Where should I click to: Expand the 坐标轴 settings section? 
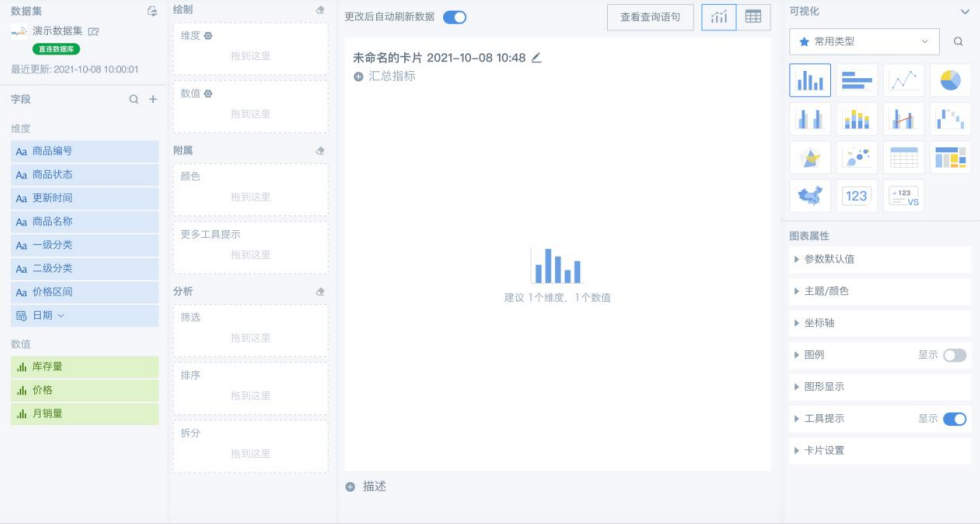point(819,323)
